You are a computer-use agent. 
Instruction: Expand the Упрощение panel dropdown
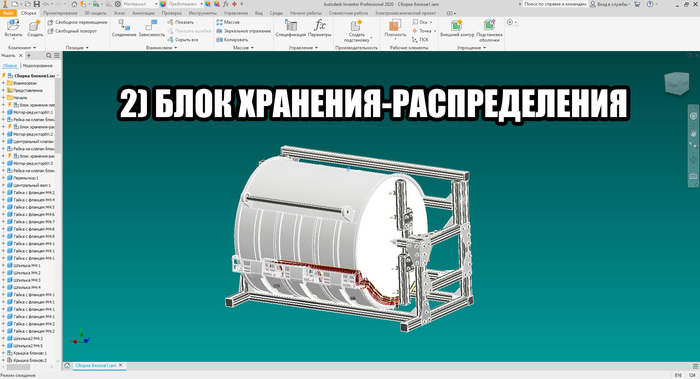[x=471, y=47]
